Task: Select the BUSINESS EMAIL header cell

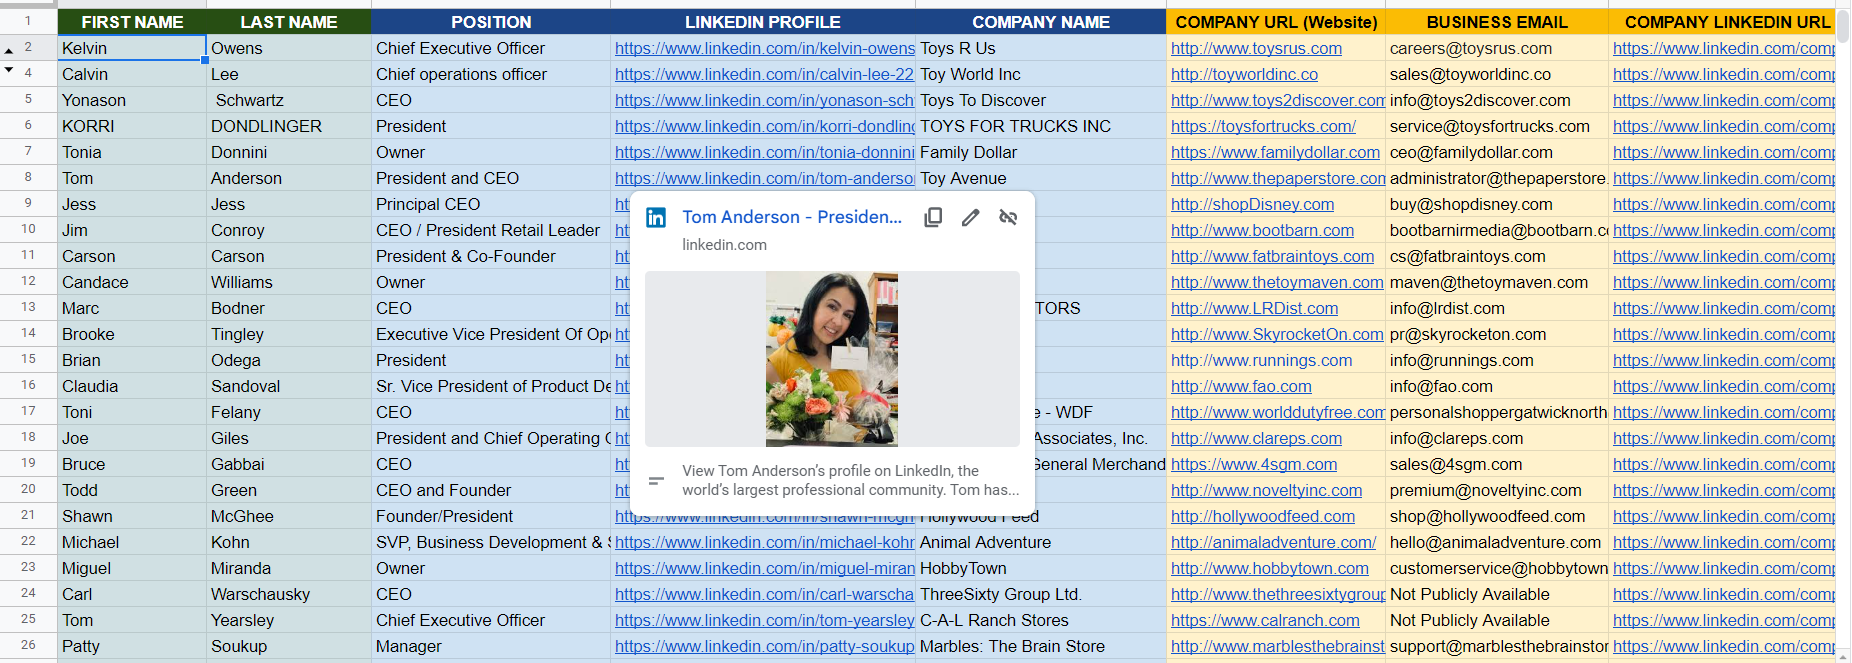Action: [1497, 22]
